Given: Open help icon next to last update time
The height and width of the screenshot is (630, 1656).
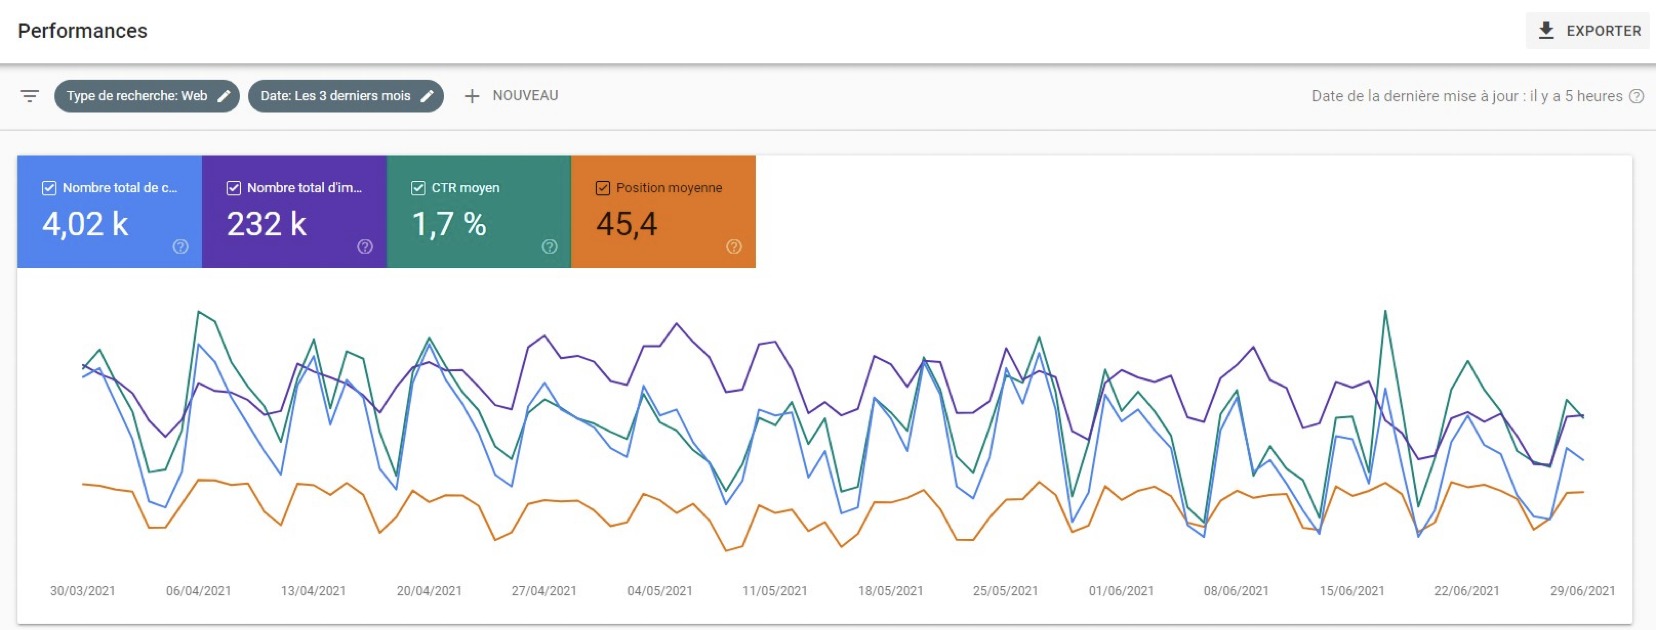Looking at the screenshot, I should pyautogui.click(x=1636, y=96).
